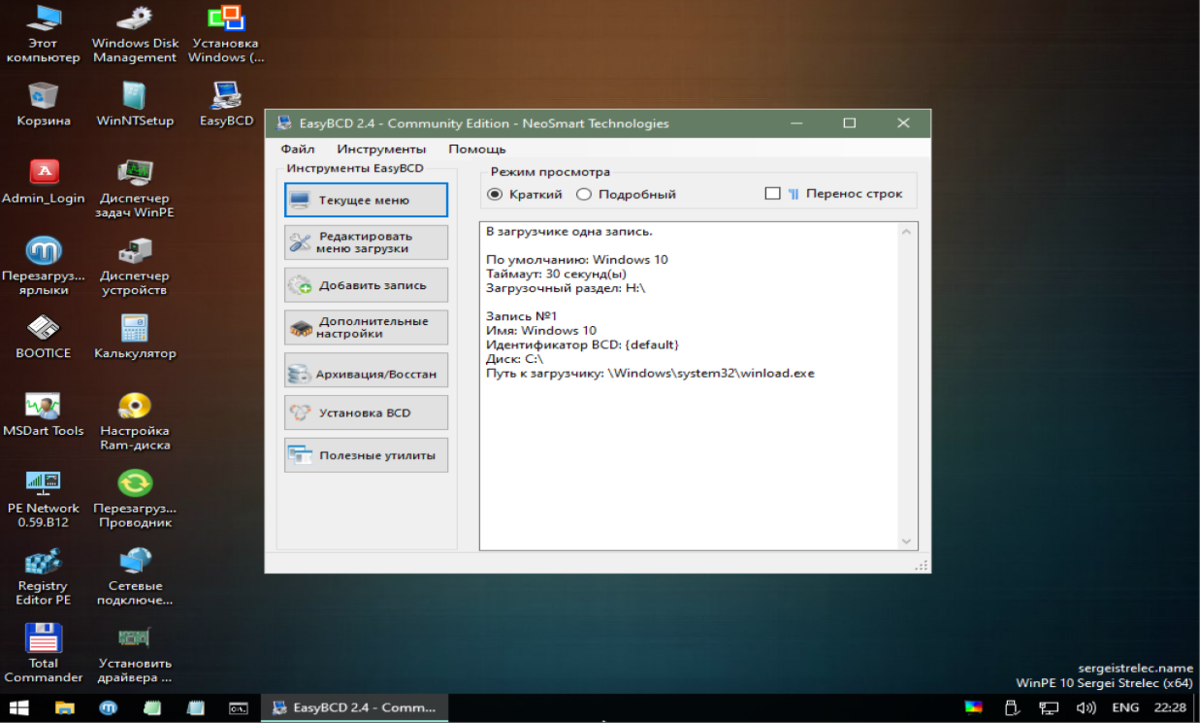Viewport: 1200px width, 723px height.
Task: Click the text area scrollbar up arrow
Action: pyautogui.click(x=907, y=232)
